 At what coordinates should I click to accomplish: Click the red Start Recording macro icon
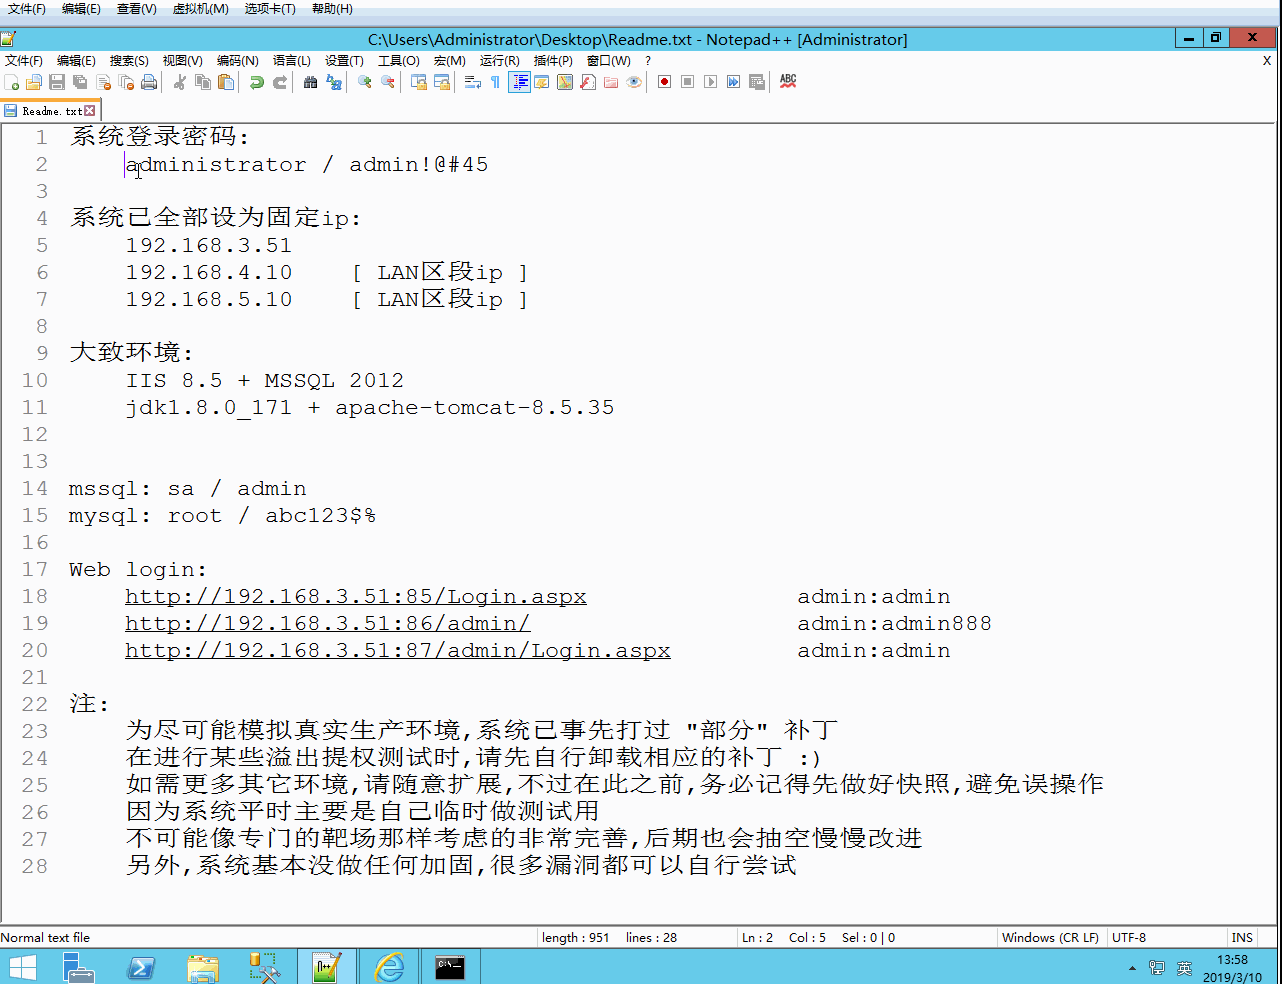click(x=665, y=82)
